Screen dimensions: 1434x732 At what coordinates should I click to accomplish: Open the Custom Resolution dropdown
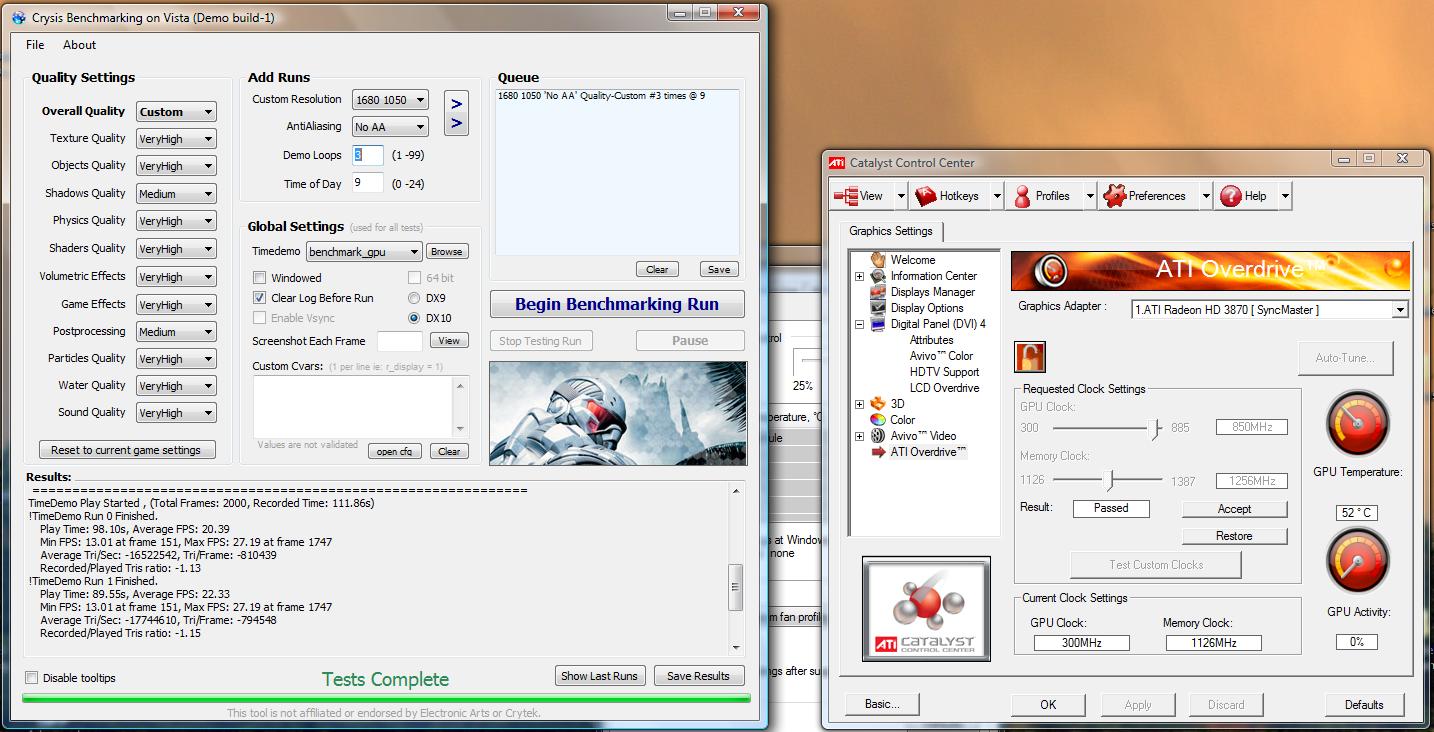pos(390,100)
